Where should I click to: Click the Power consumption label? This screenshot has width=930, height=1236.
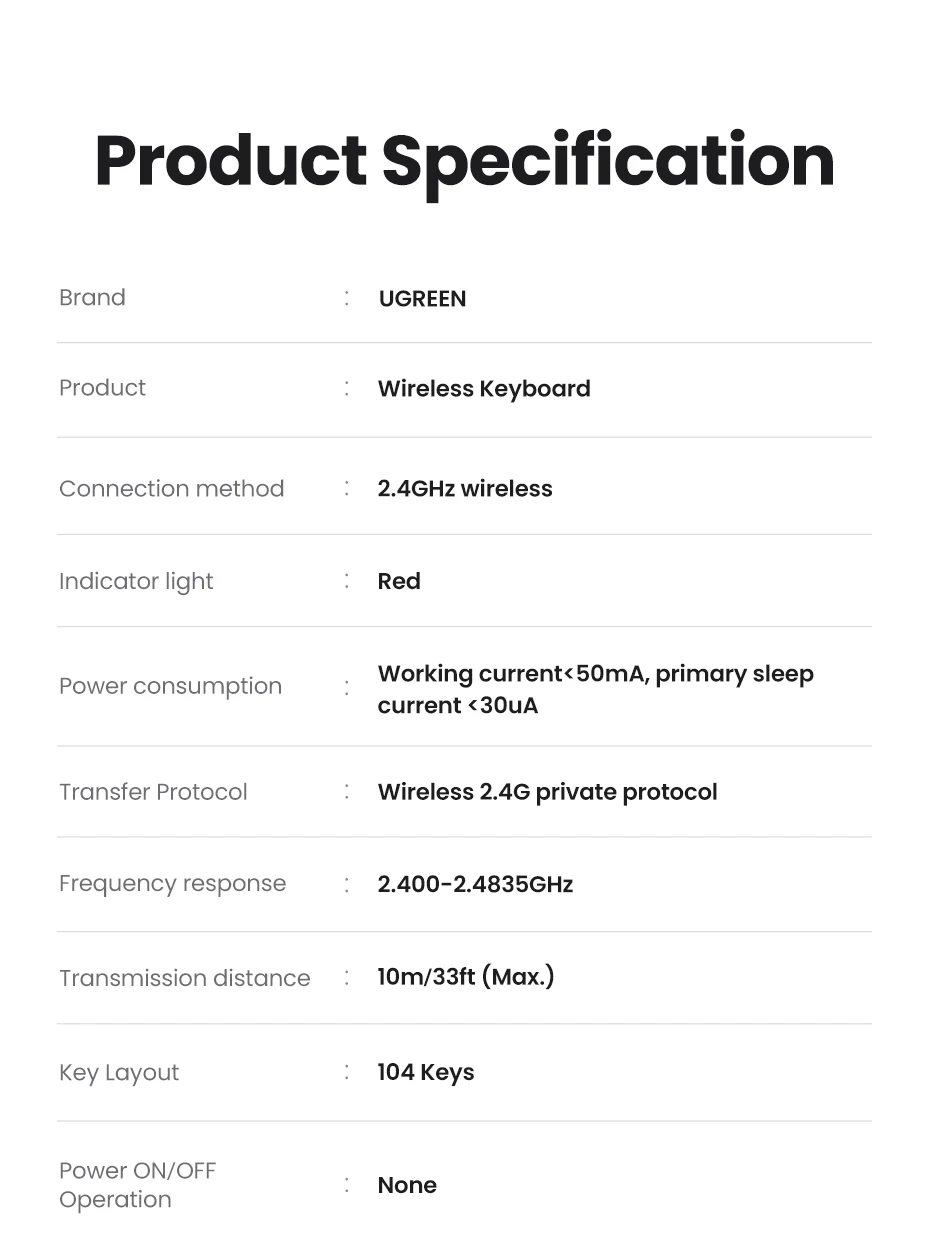[170, 687]
